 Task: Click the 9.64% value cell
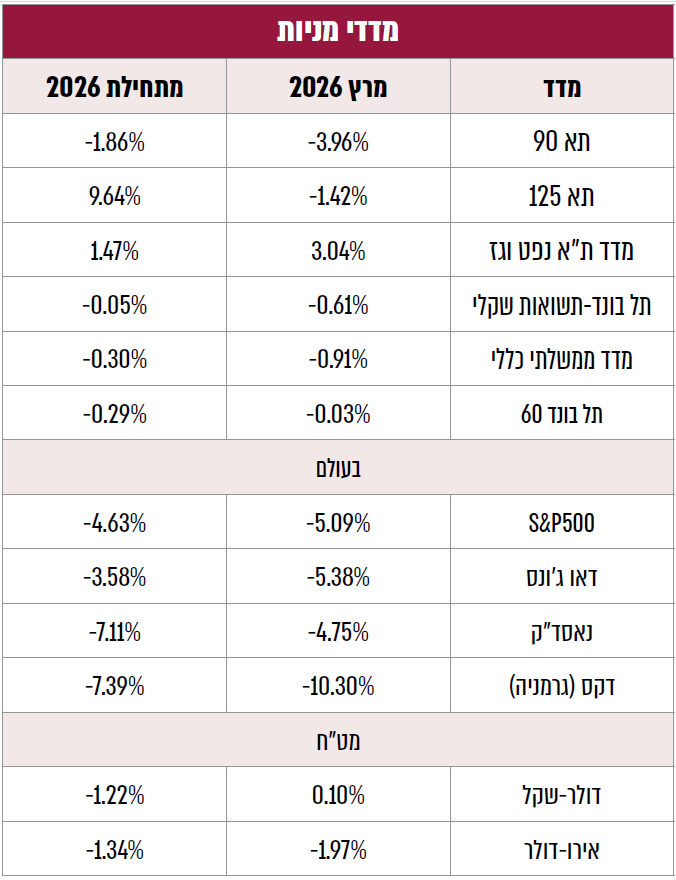(115, 197)
